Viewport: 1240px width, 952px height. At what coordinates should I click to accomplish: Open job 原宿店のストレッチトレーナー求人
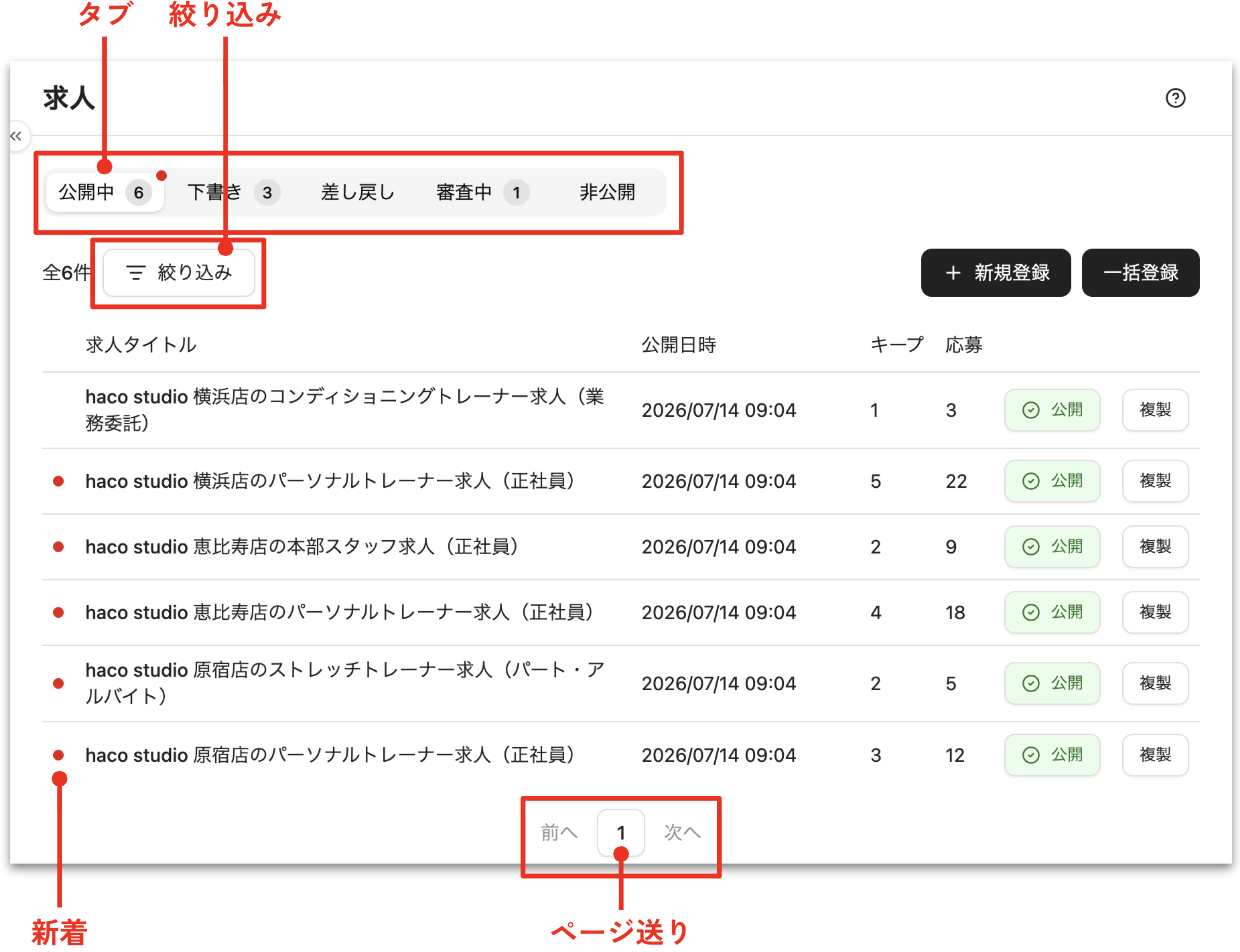(x=345, y=683)
